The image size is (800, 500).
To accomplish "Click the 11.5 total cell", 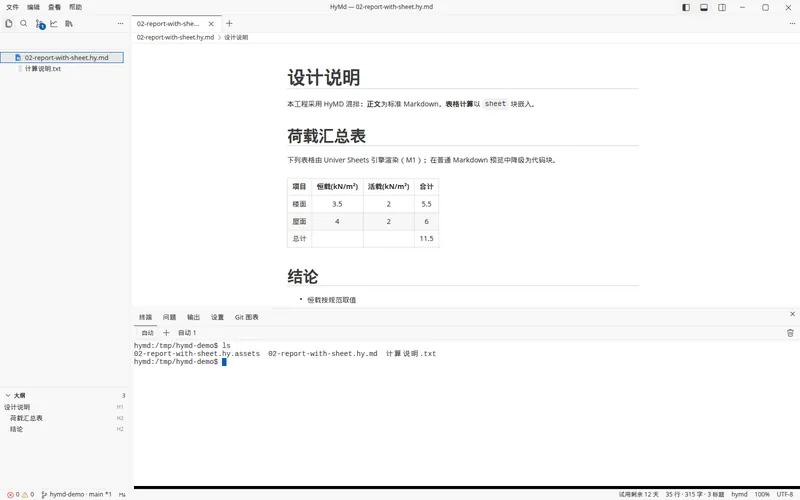I will click(427, 239).
